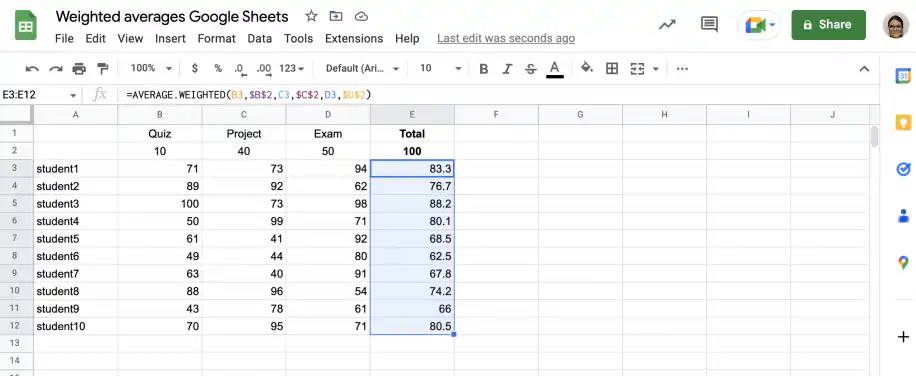Get add-ons with the plus icon
This screenshot has width=916, height=376.
tap(903, 337)
